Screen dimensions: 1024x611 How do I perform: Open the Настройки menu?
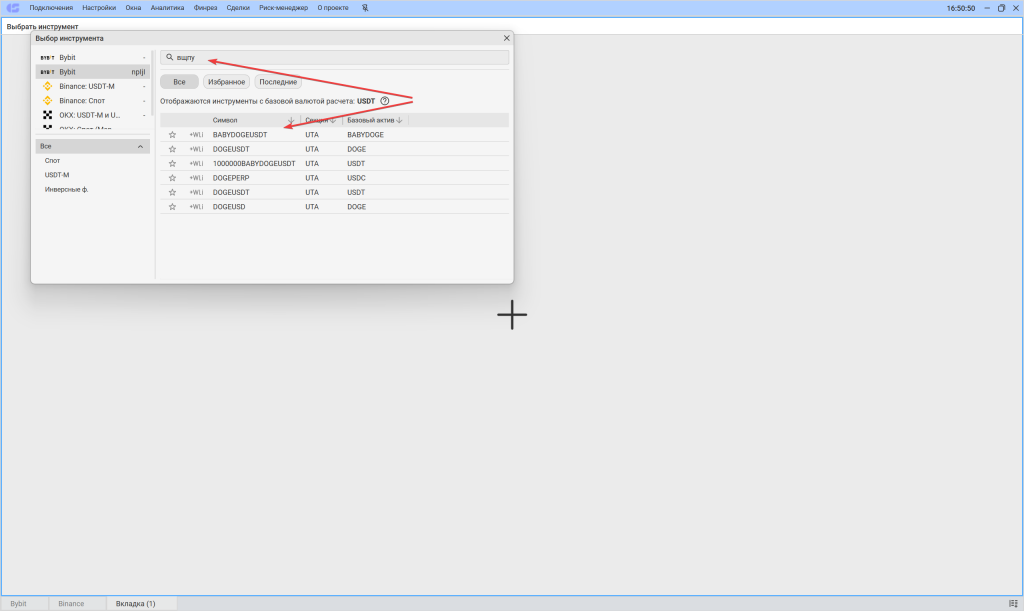99,8
